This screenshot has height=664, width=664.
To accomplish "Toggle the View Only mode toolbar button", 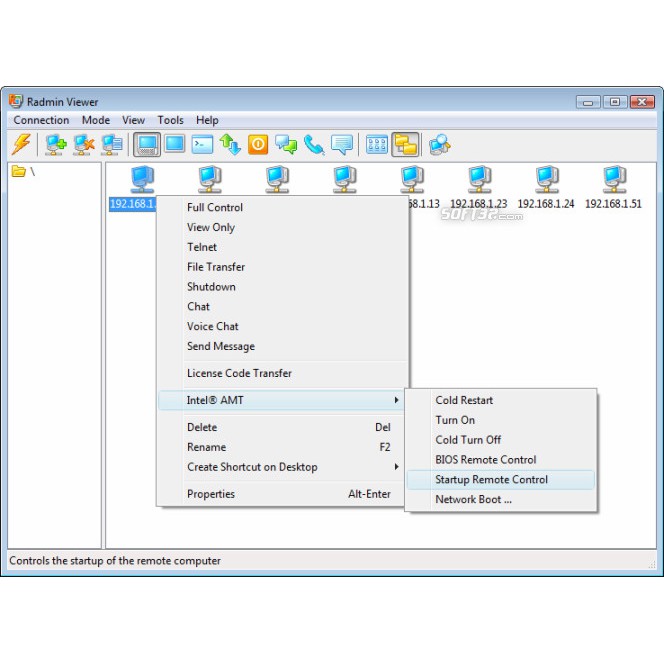I will [175, 144].
